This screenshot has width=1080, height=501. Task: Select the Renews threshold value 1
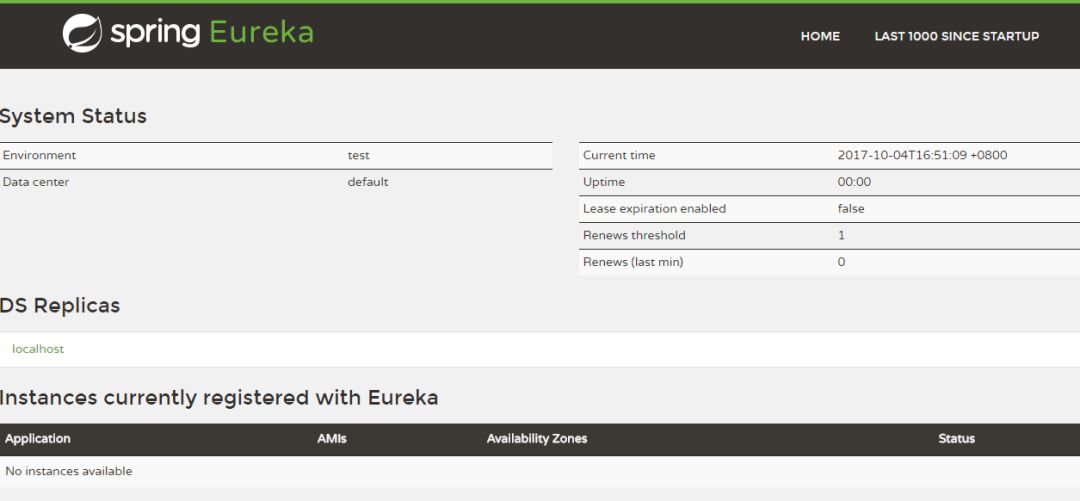pyautogui.click(x=841, y=235)
